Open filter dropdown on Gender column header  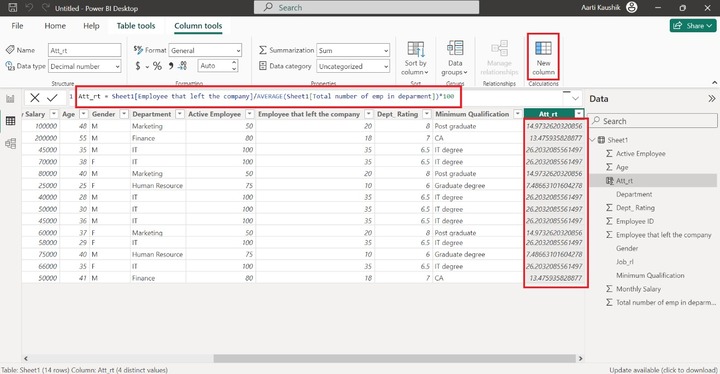(124, 113)
